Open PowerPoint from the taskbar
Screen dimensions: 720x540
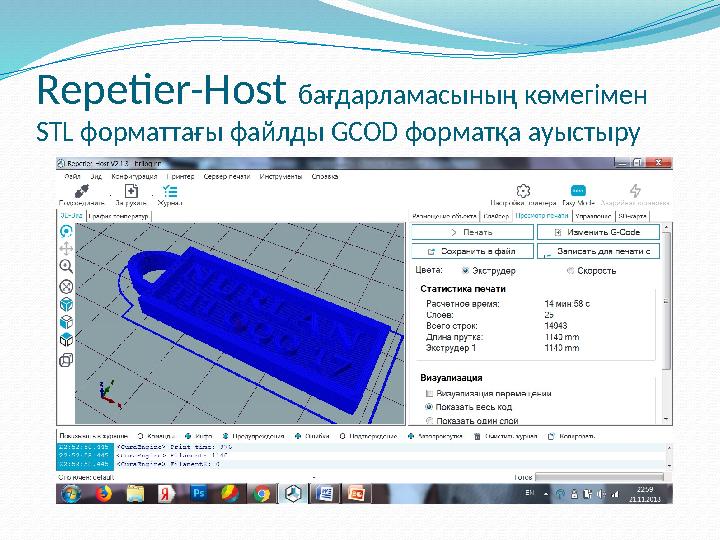(x=357, y=494)
